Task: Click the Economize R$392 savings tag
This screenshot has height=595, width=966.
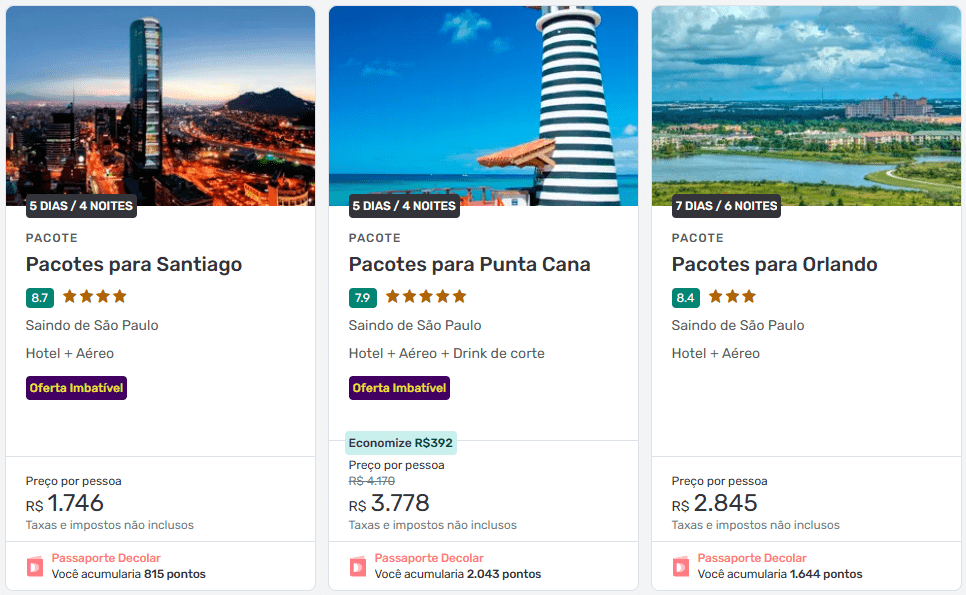Action: (401, 443)
